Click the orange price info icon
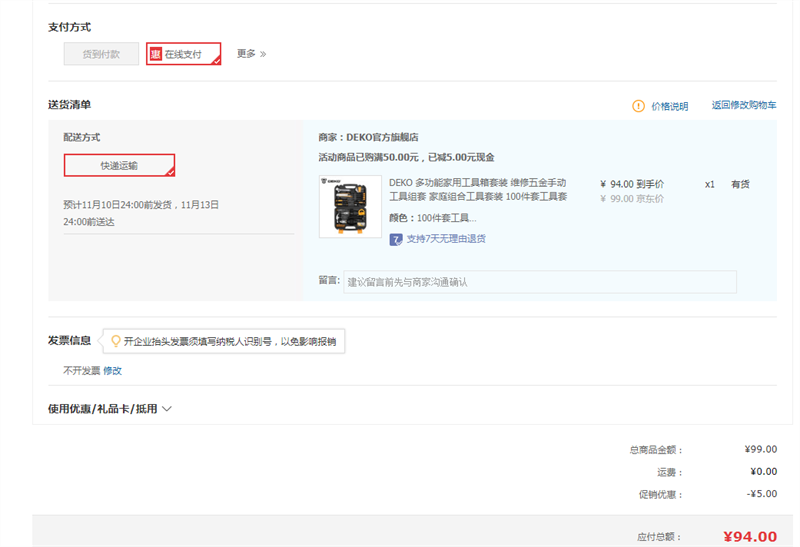800x547 pixels. pyautogui.click(x=638, y=106)
